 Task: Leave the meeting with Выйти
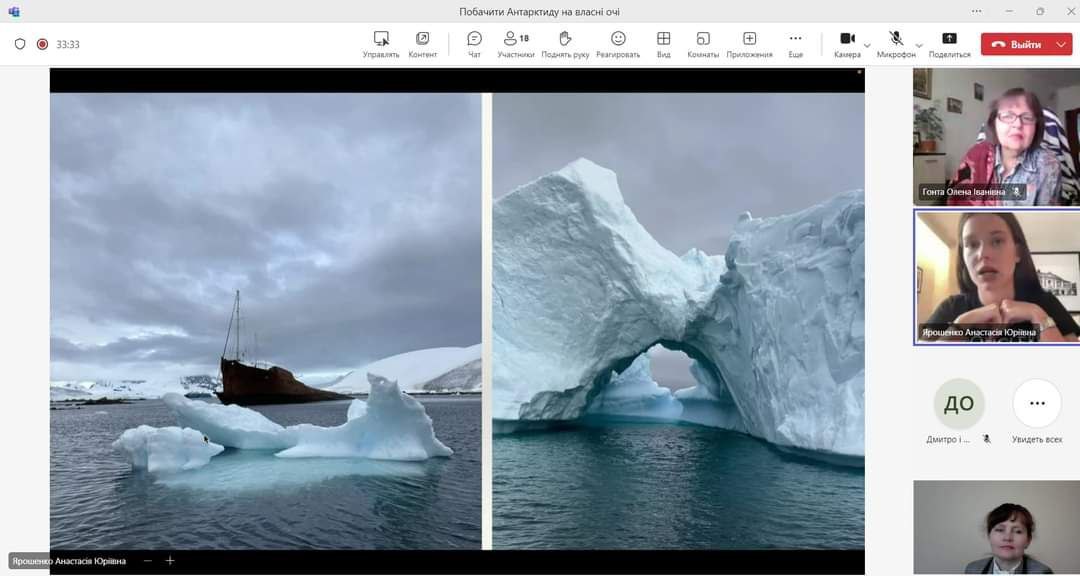[x=1016, y=44]
